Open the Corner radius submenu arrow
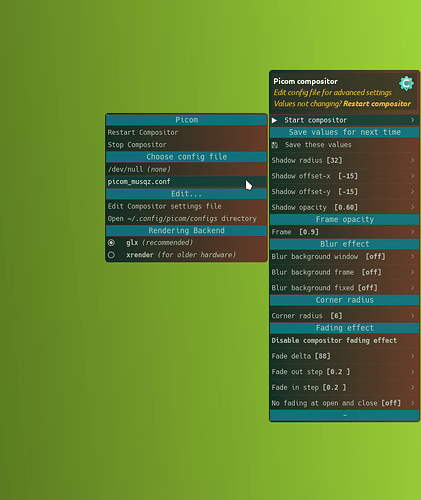This screenshot has width=421, height=500. point(412,316)
